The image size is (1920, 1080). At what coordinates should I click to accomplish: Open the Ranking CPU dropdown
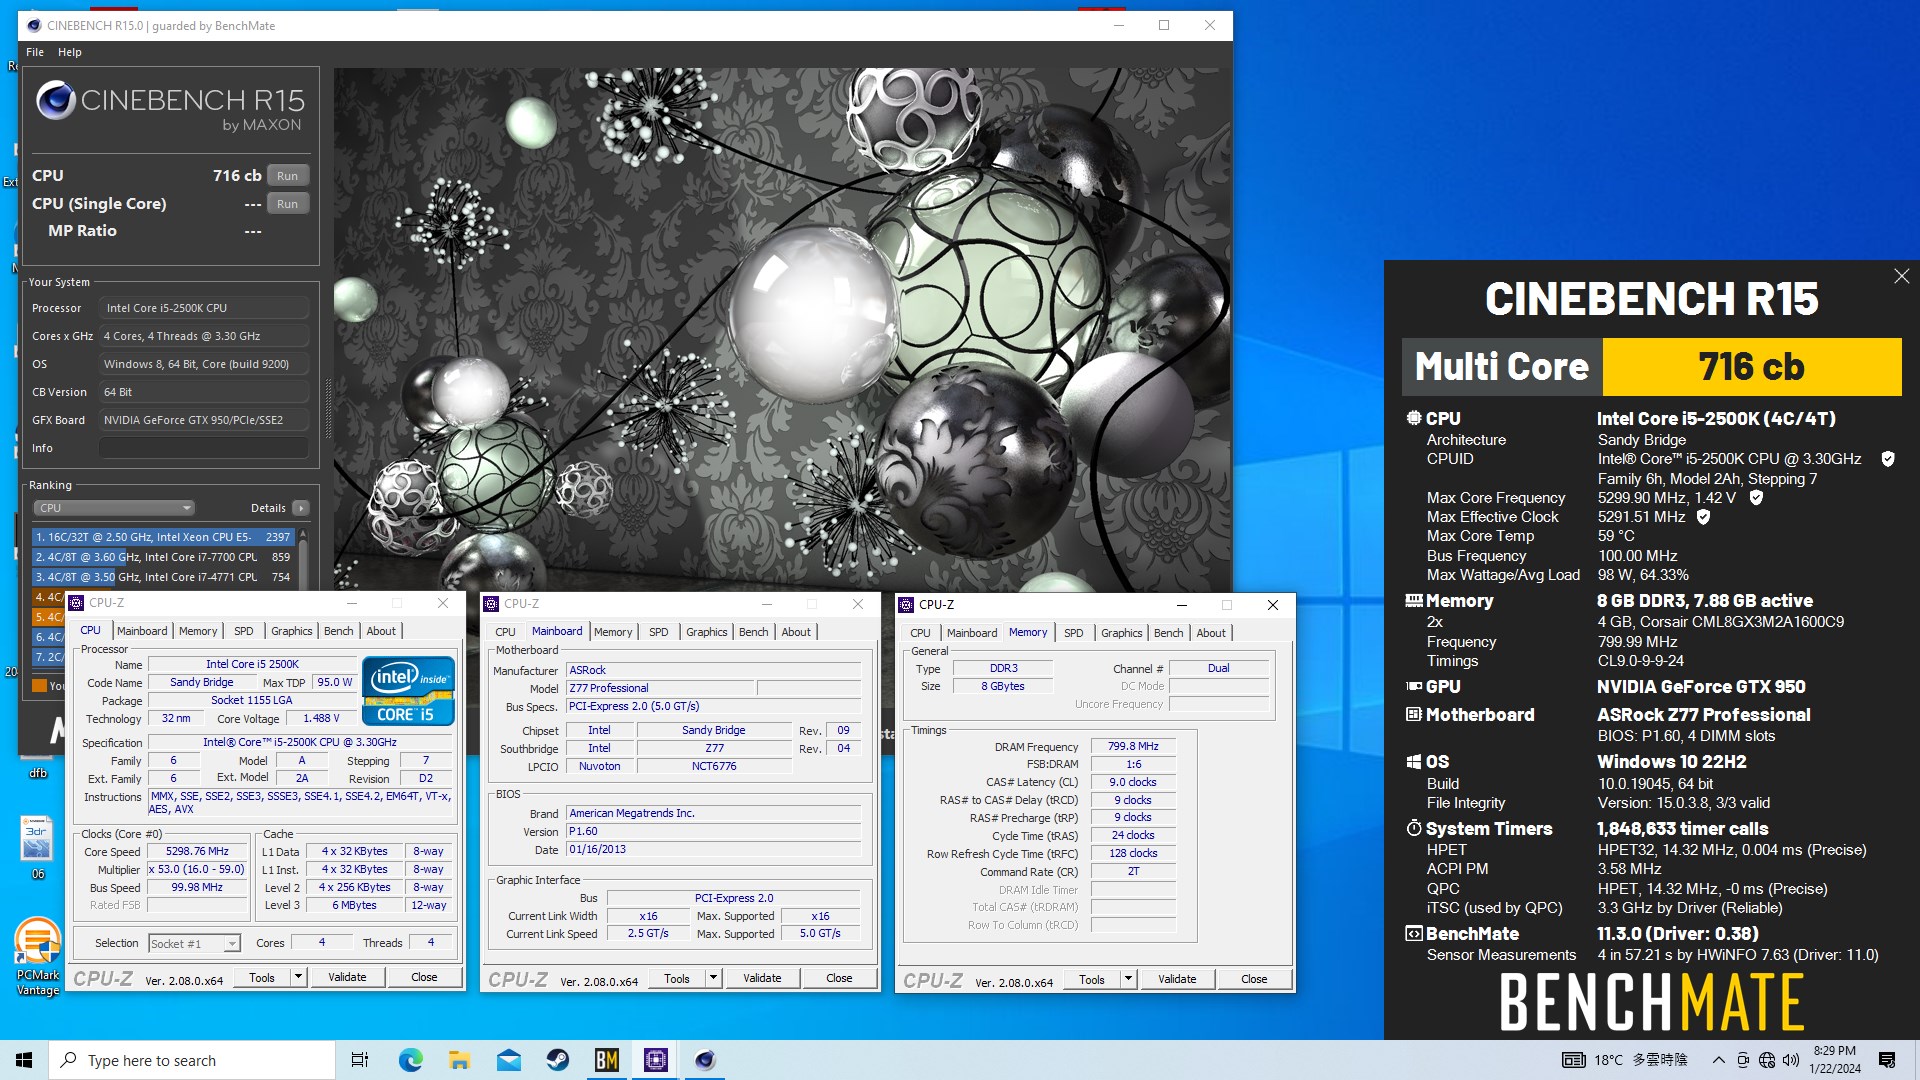114,508
